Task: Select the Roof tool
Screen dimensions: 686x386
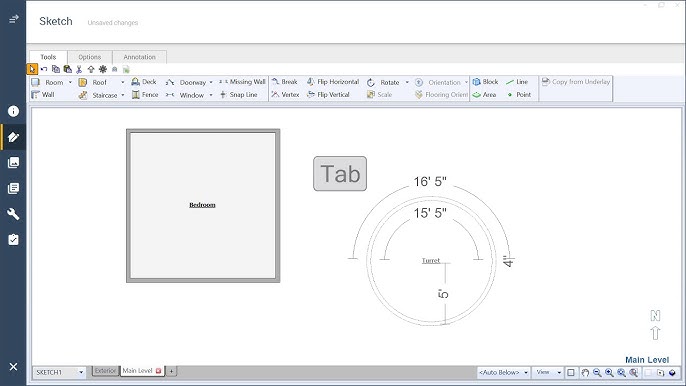Action: pyautogui.click(x=93, y=82)
